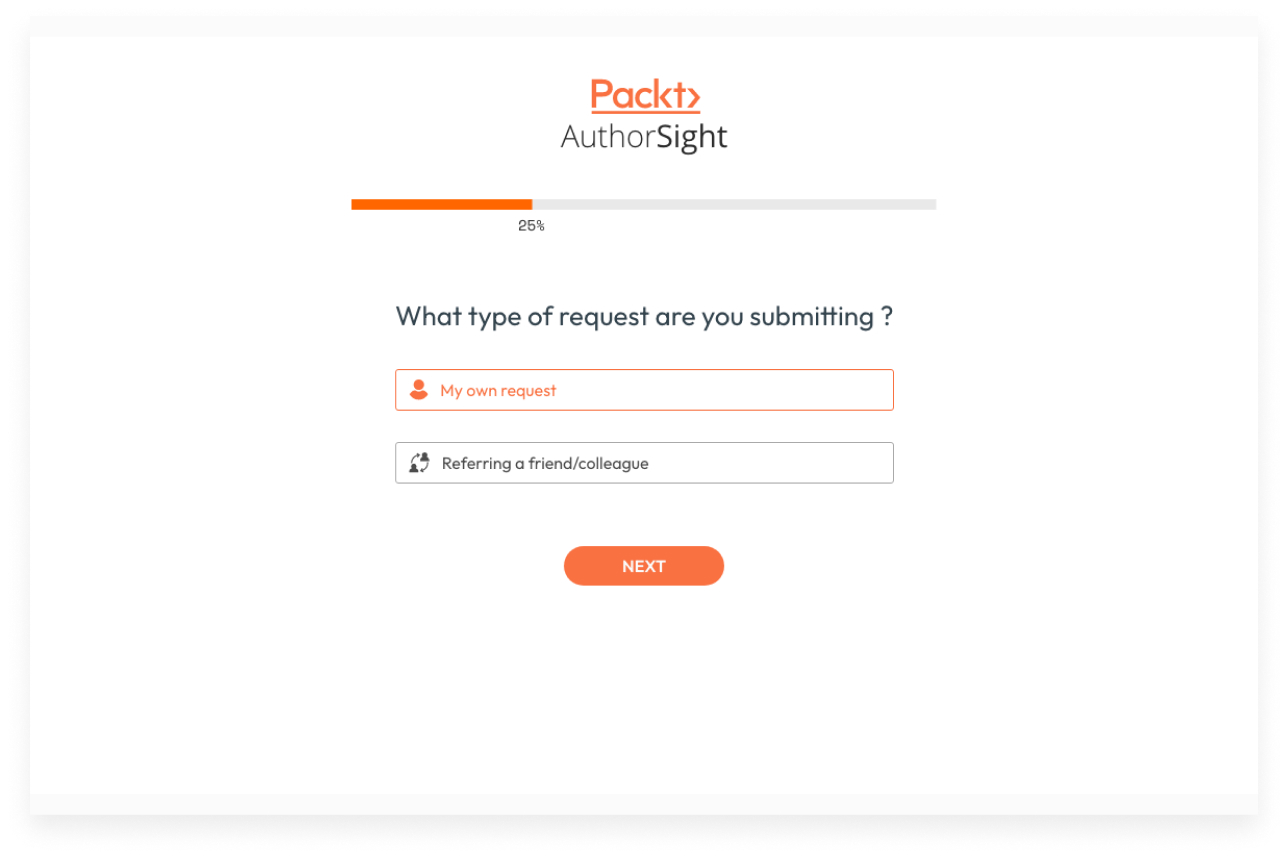Click the underlined Packt brand mark

[x=644, y=95]
